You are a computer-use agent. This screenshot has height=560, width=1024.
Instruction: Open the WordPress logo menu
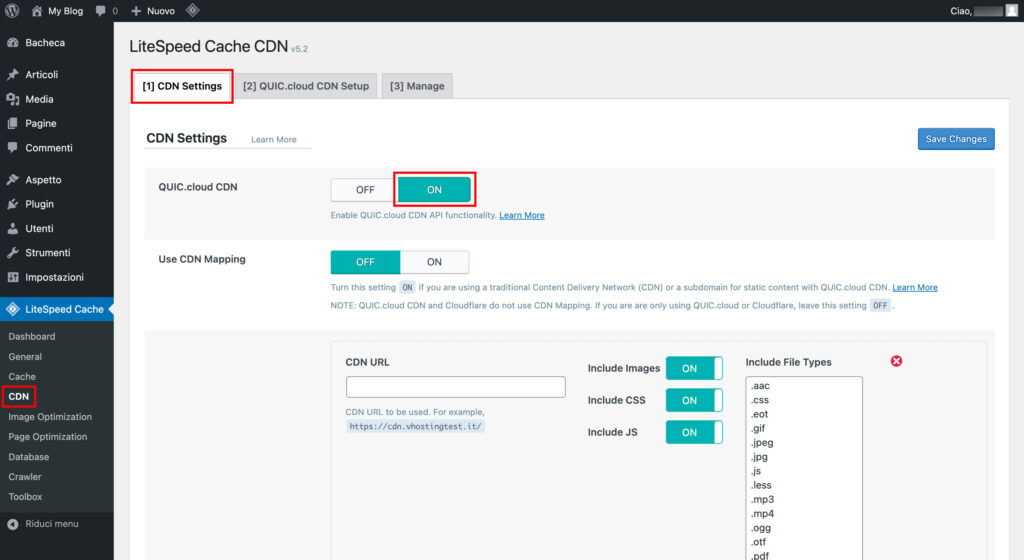[12, 10]
